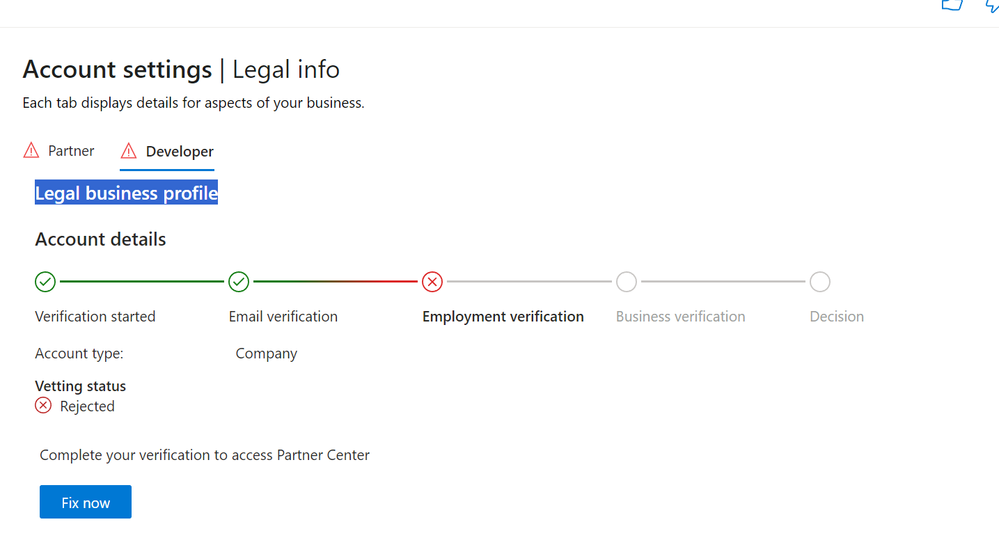Click the greyed Business verification label

(x=680, y=316)
